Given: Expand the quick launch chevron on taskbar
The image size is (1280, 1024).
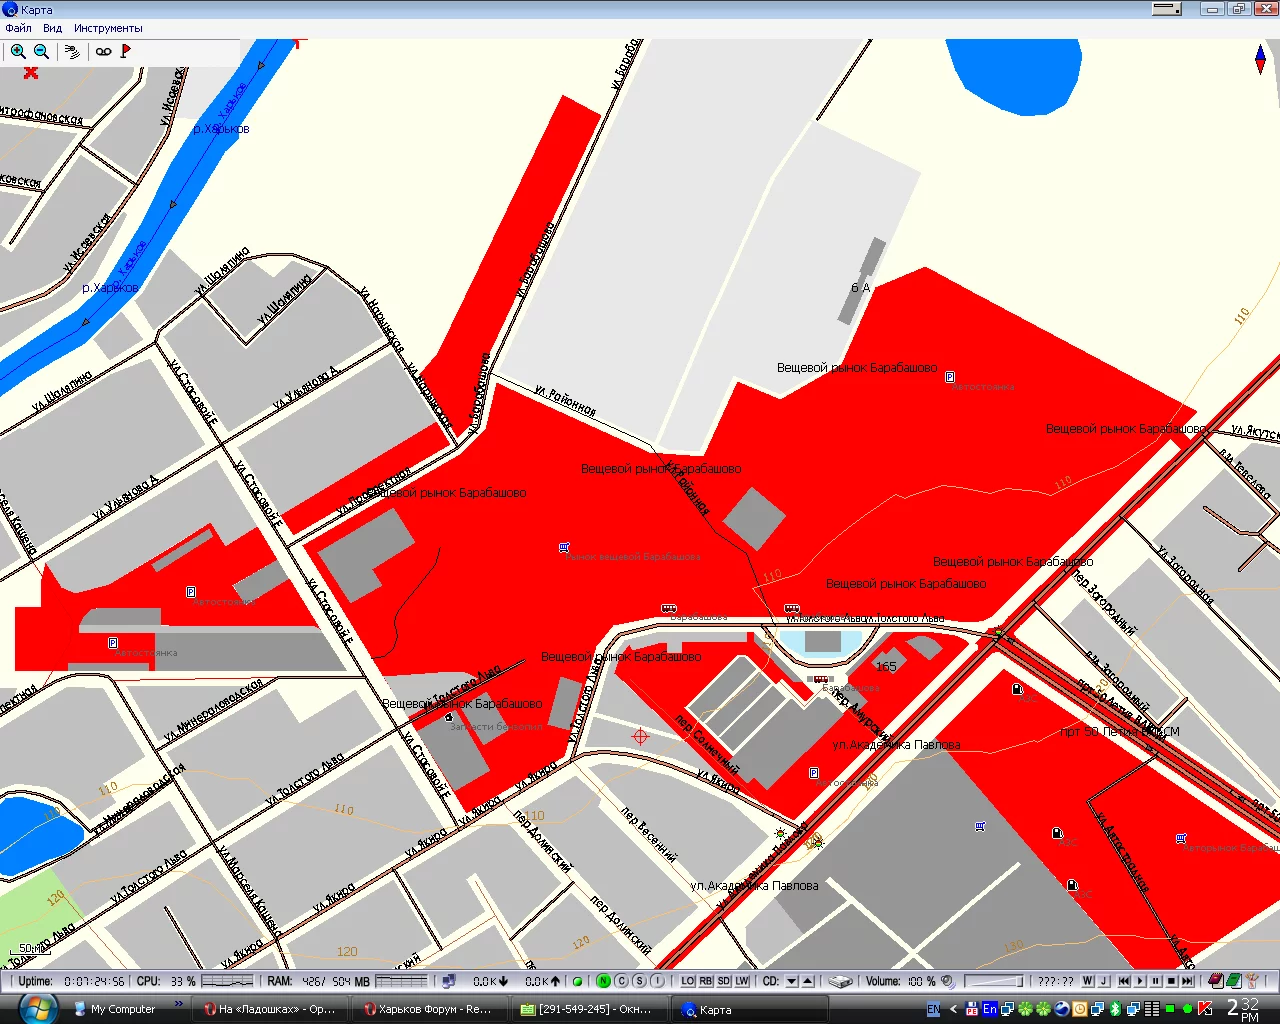Looking at the screenshot, I should [179, 1004].
